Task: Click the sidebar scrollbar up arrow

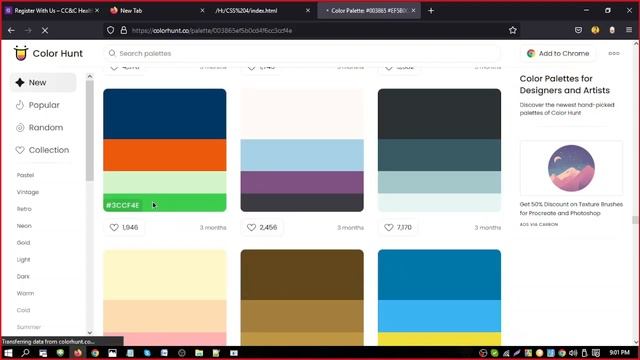Action: point(90,76)
